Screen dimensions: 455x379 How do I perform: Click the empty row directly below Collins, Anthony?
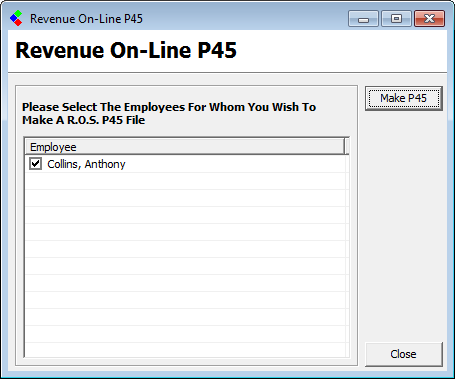pyautogui.click(x=185, y=181)
